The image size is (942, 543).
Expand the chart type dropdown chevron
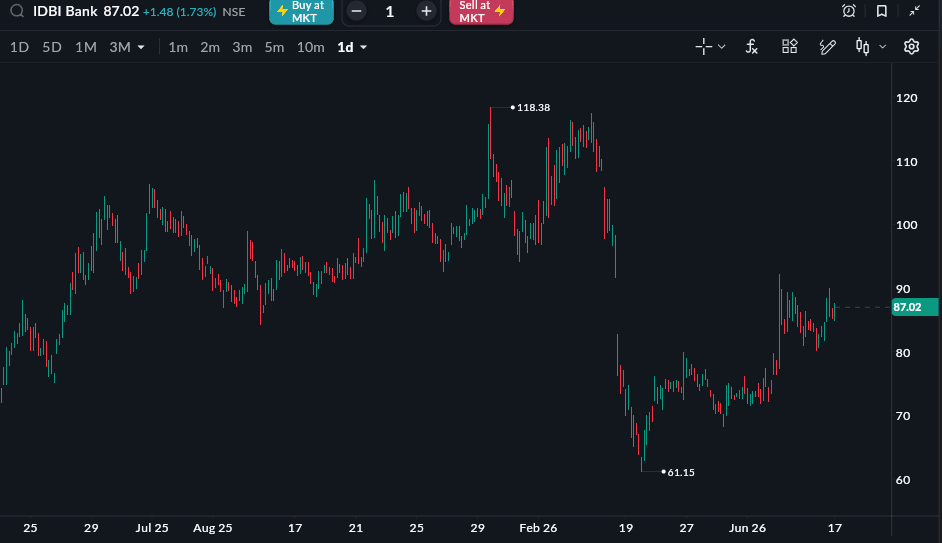click(883, 47)
